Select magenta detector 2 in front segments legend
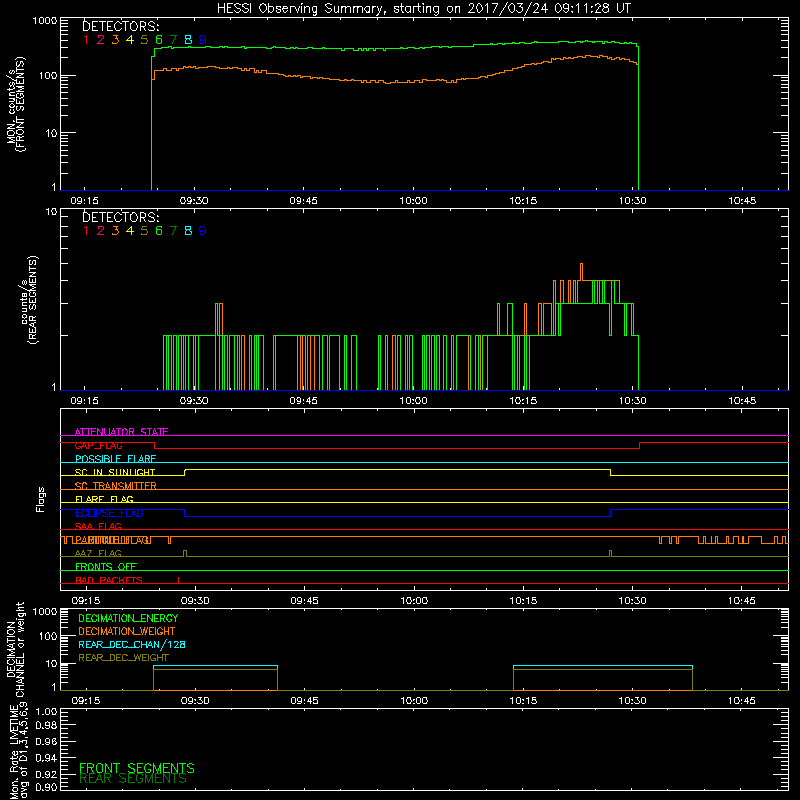This screenshot has height=800, width=800. click(x=101, y=40)
